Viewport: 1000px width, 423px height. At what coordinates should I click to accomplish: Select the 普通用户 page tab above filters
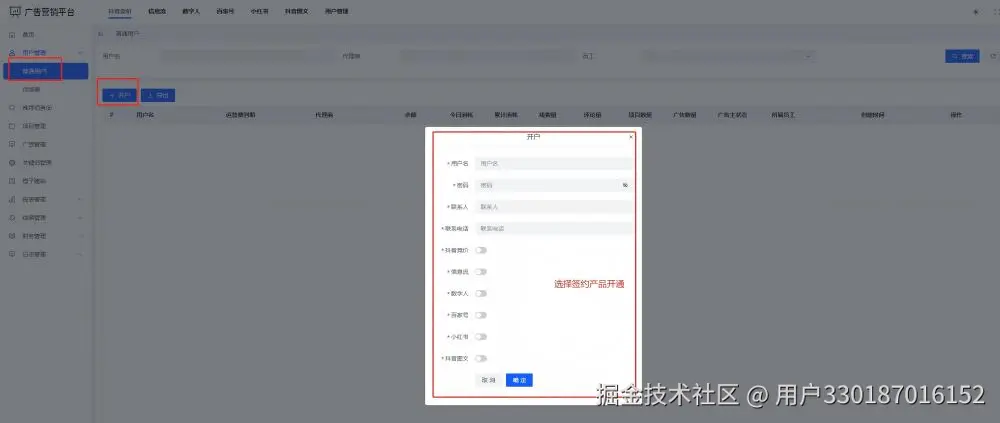click(127, 33)
